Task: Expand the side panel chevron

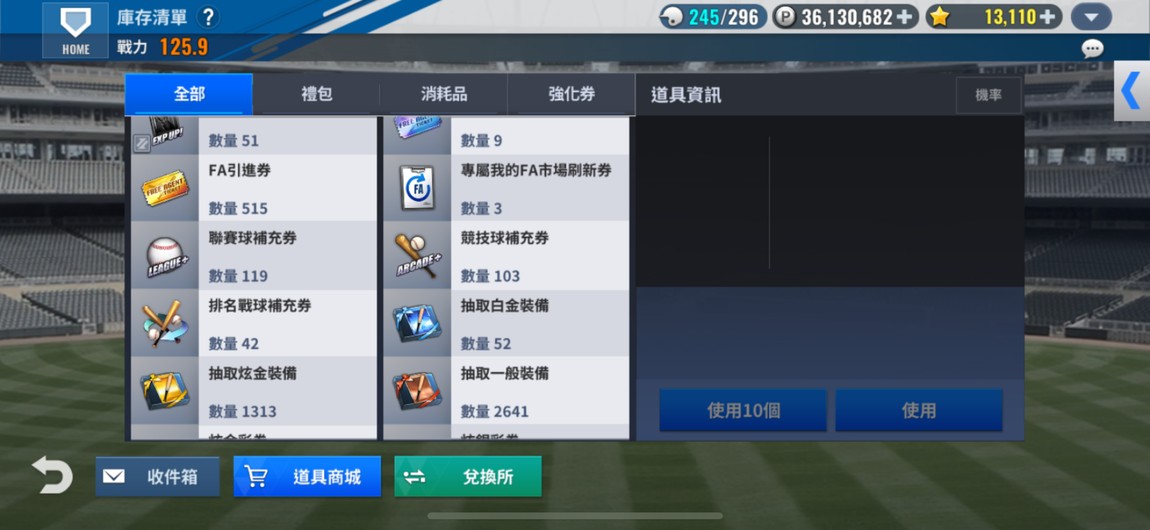Action: click(1132, 91)
